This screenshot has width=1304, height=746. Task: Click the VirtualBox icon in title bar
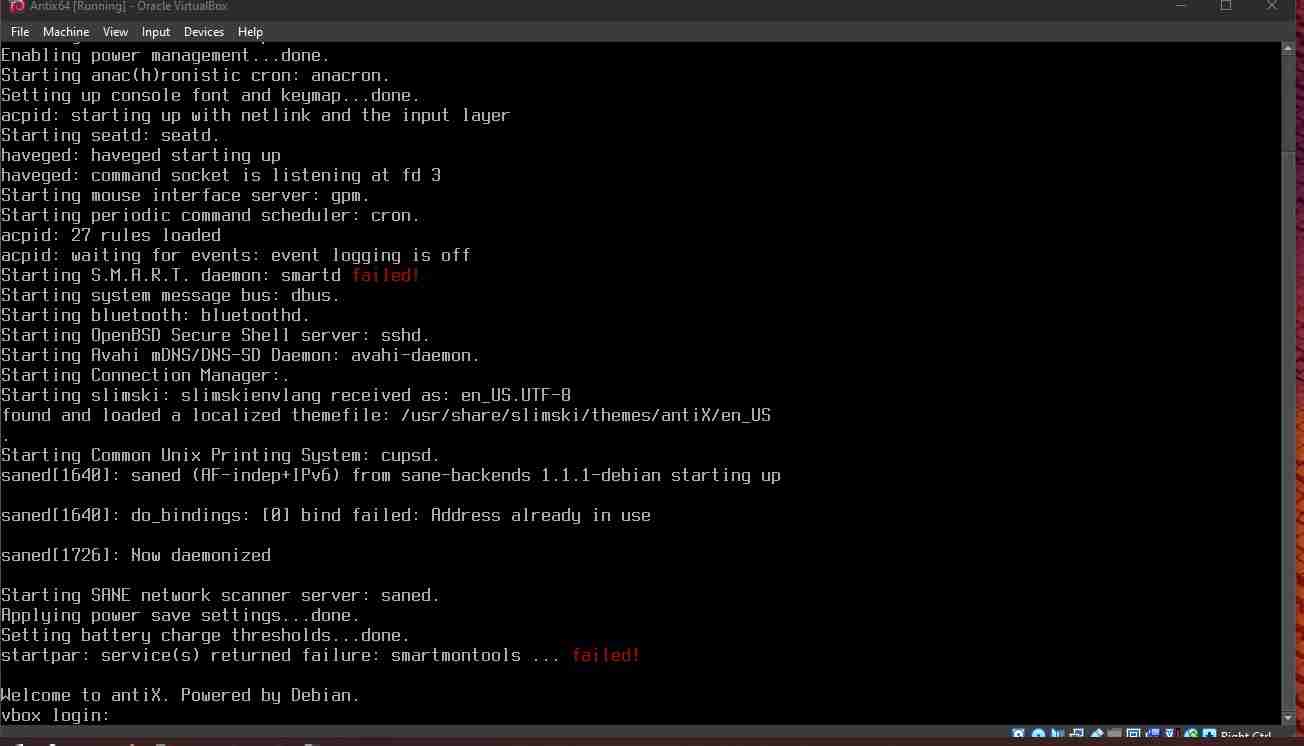(16, 6)
